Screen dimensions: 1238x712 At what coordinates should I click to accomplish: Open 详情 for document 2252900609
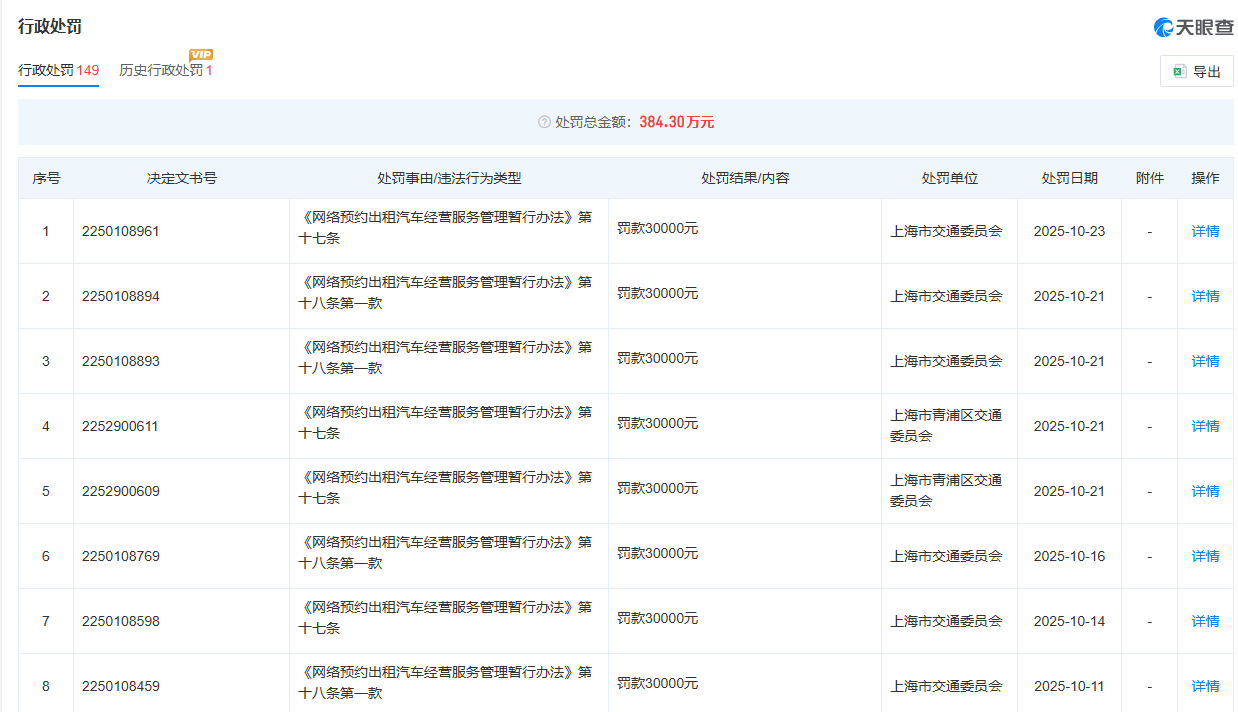(1205, 491)
